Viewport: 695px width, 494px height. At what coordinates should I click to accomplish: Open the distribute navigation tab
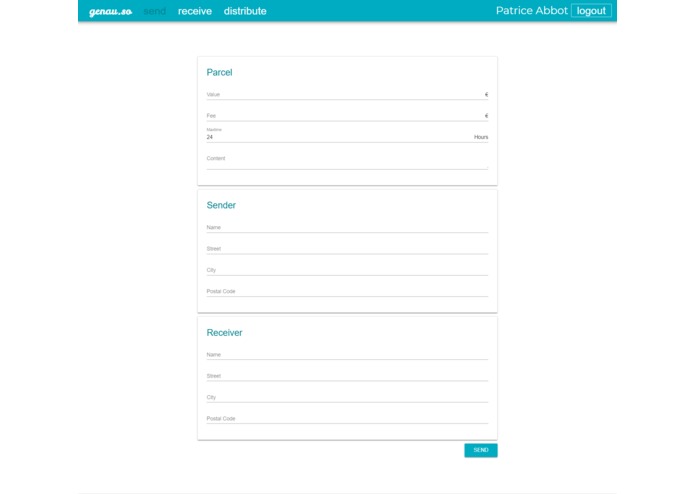tap(245, 11)
